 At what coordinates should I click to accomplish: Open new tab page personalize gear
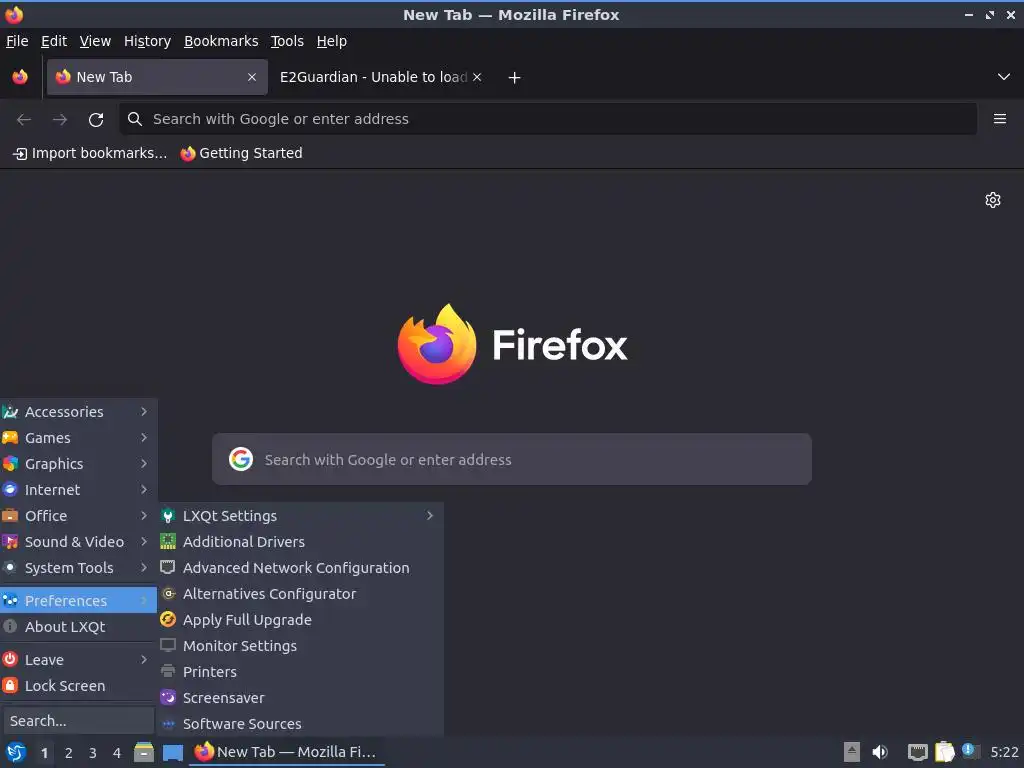(993, 200)
